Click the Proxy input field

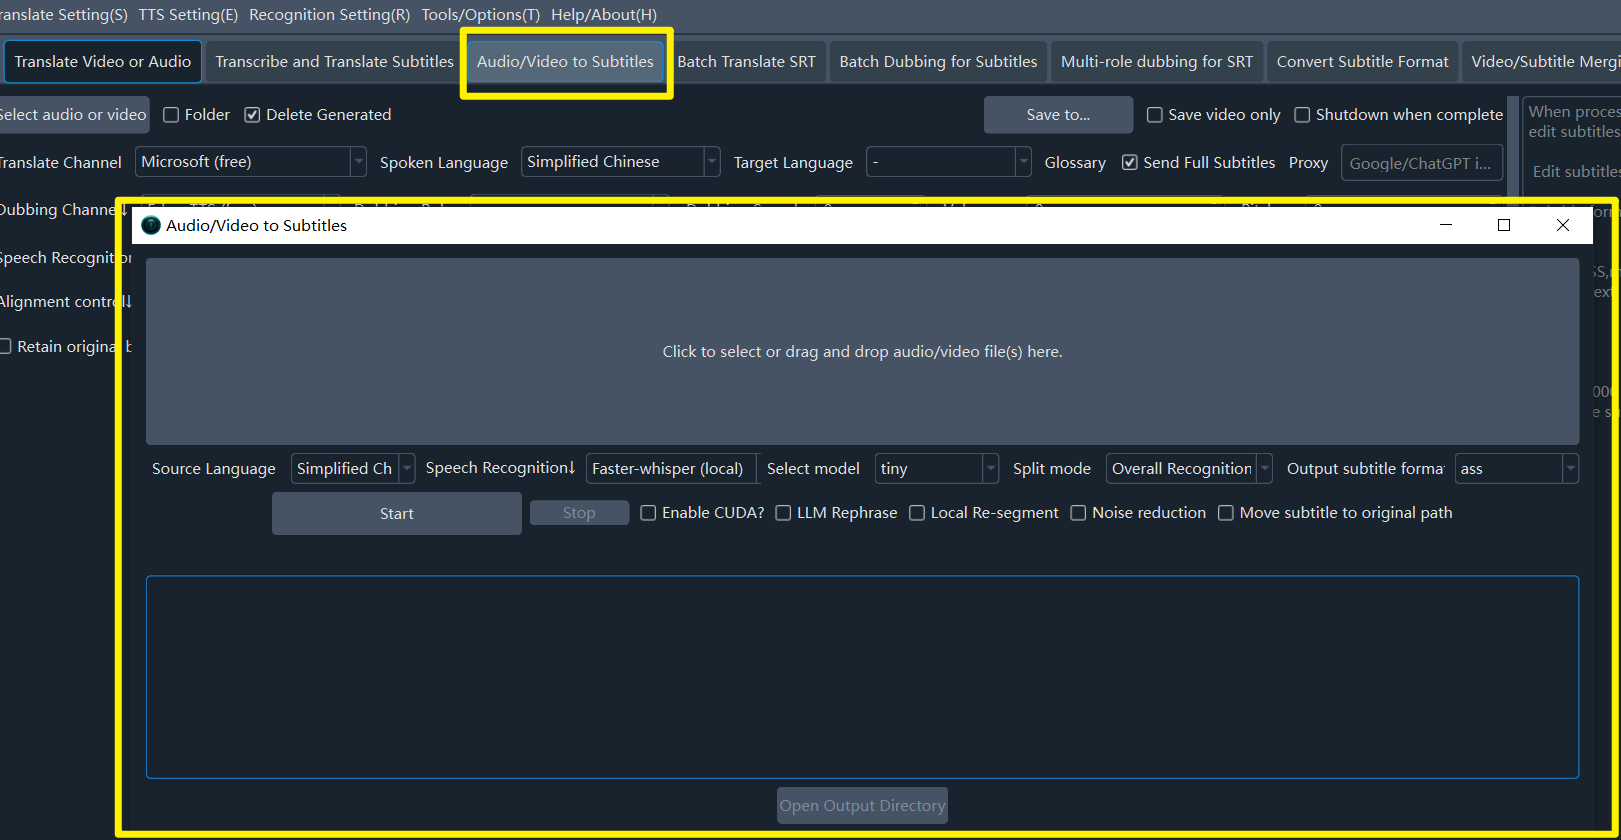click(1420, 163)
